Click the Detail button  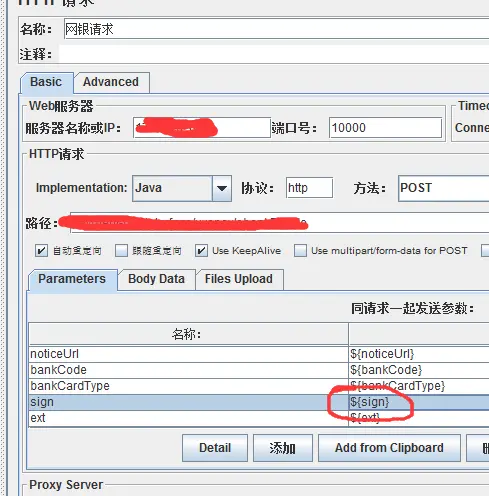(215, 448)
